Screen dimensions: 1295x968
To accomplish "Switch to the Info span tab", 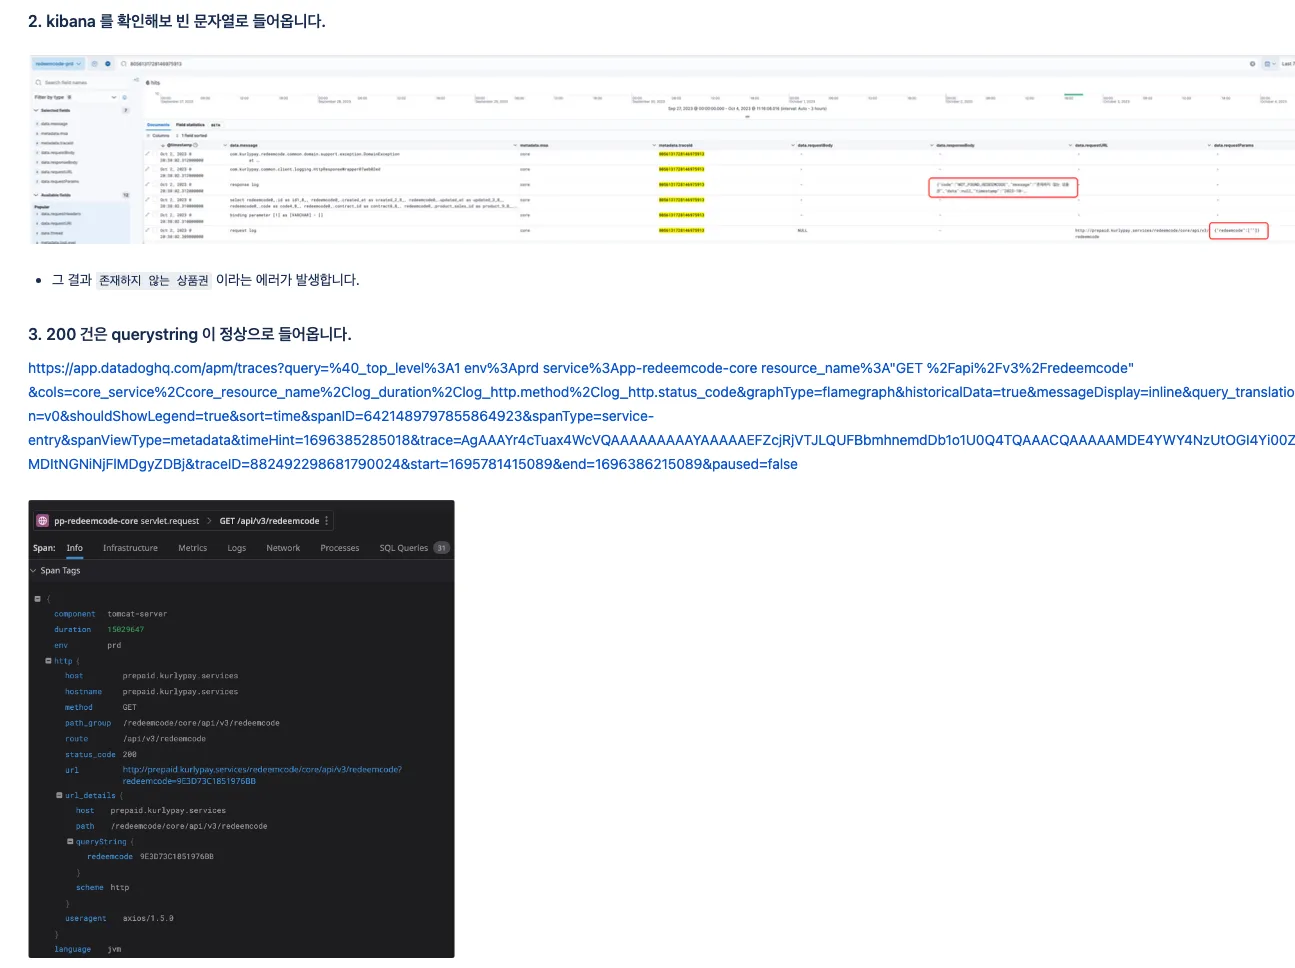I will pos(75,548).
